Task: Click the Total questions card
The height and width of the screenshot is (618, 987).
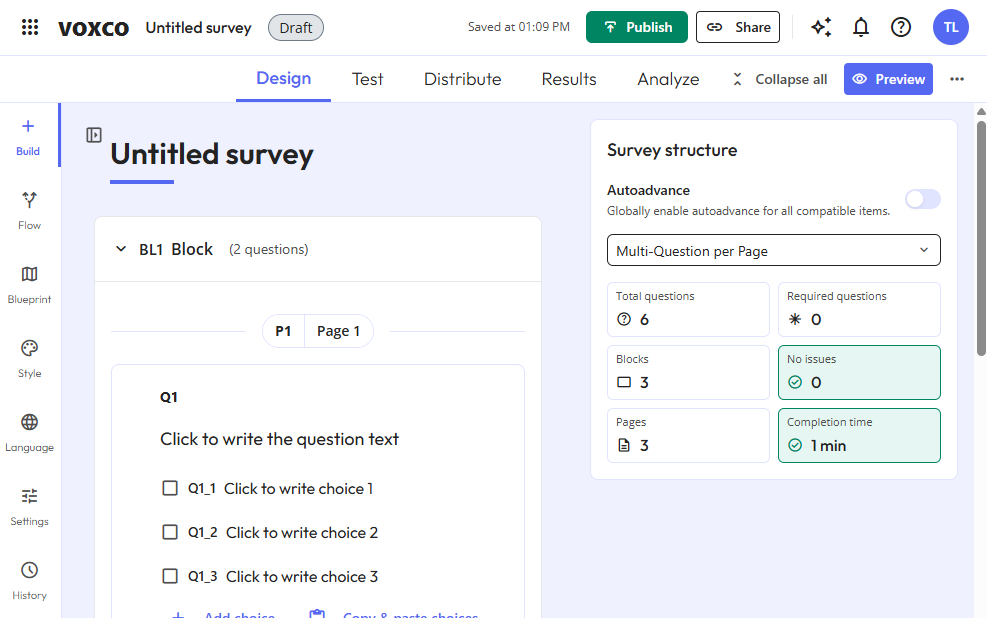Action: [x=688, y=309]
